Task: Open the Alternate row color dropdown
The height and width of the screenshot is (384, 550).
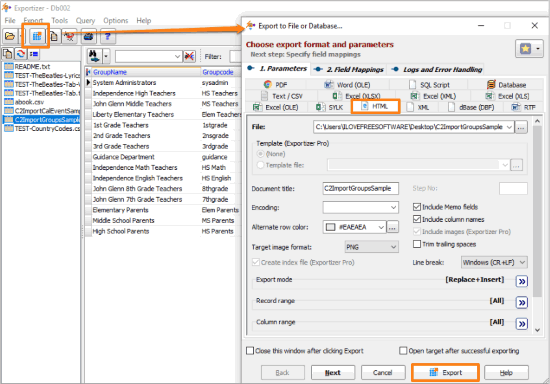Action: pyautogui.click(x=381, y=227)
